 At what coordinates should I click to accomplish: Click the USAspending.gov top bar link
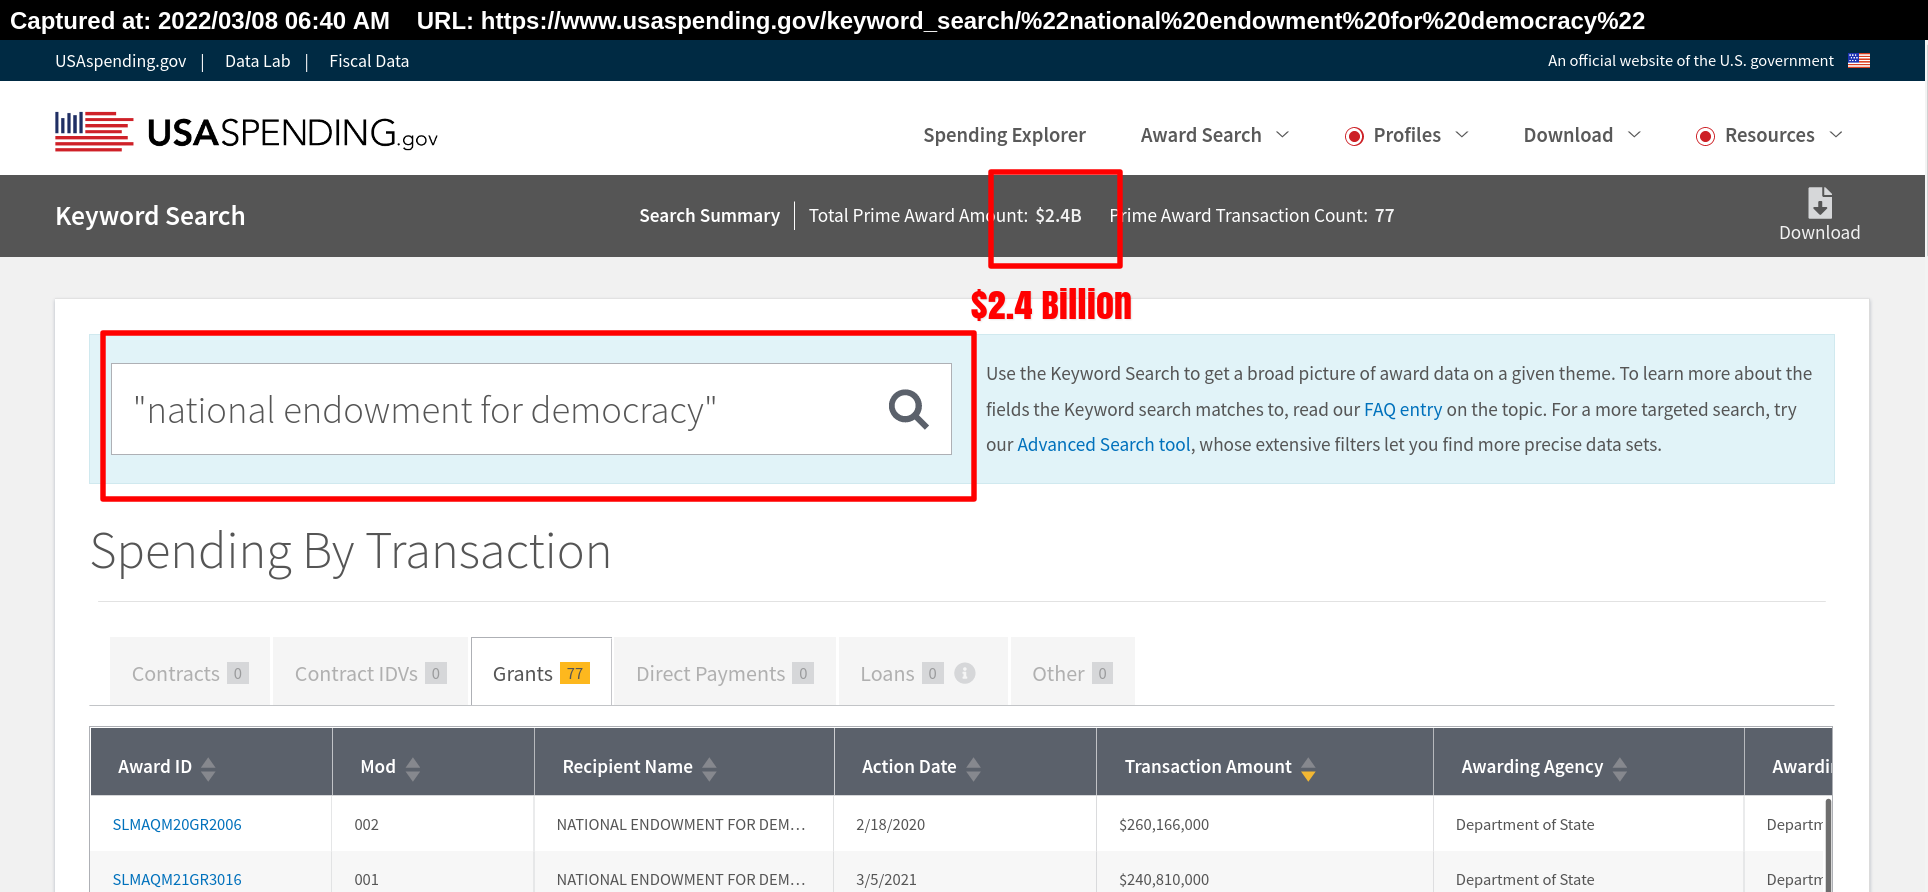click(x=121, y=61)
